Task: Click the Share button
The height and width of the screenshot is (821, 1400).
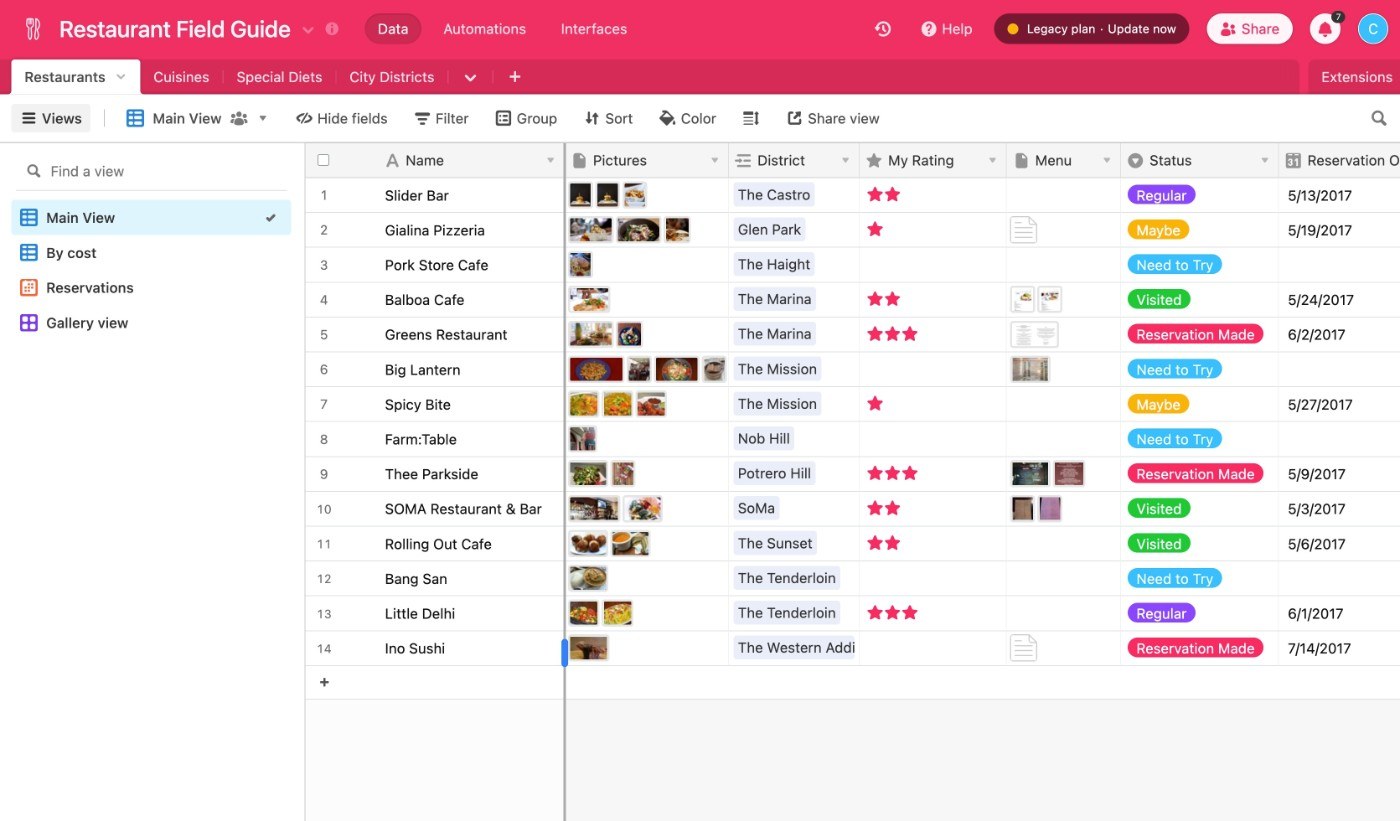Action: point(1249,29)
